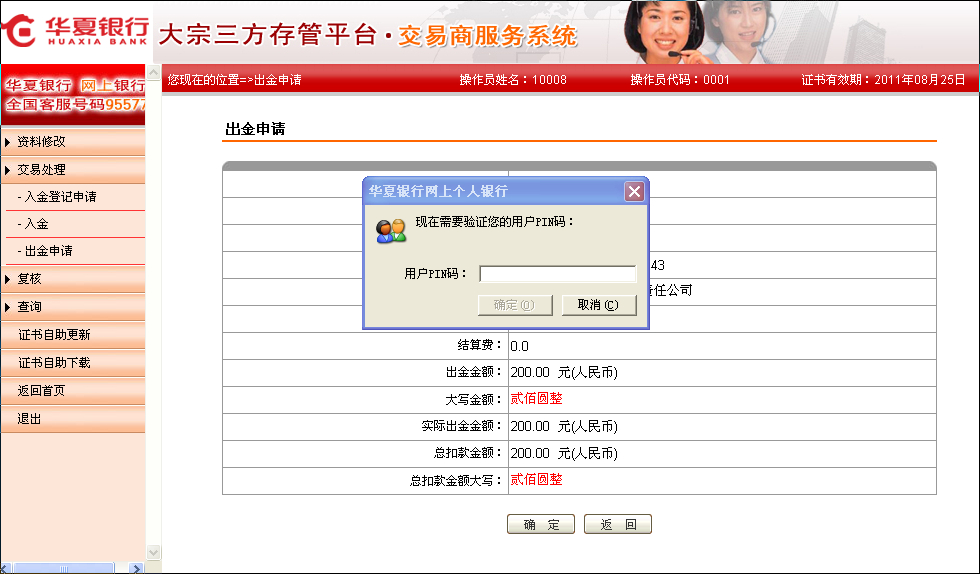Viewport: 980px width, 574px height.
Task: Click 取消(C) to cancel PIN verification
Action: tap(599, 305)
